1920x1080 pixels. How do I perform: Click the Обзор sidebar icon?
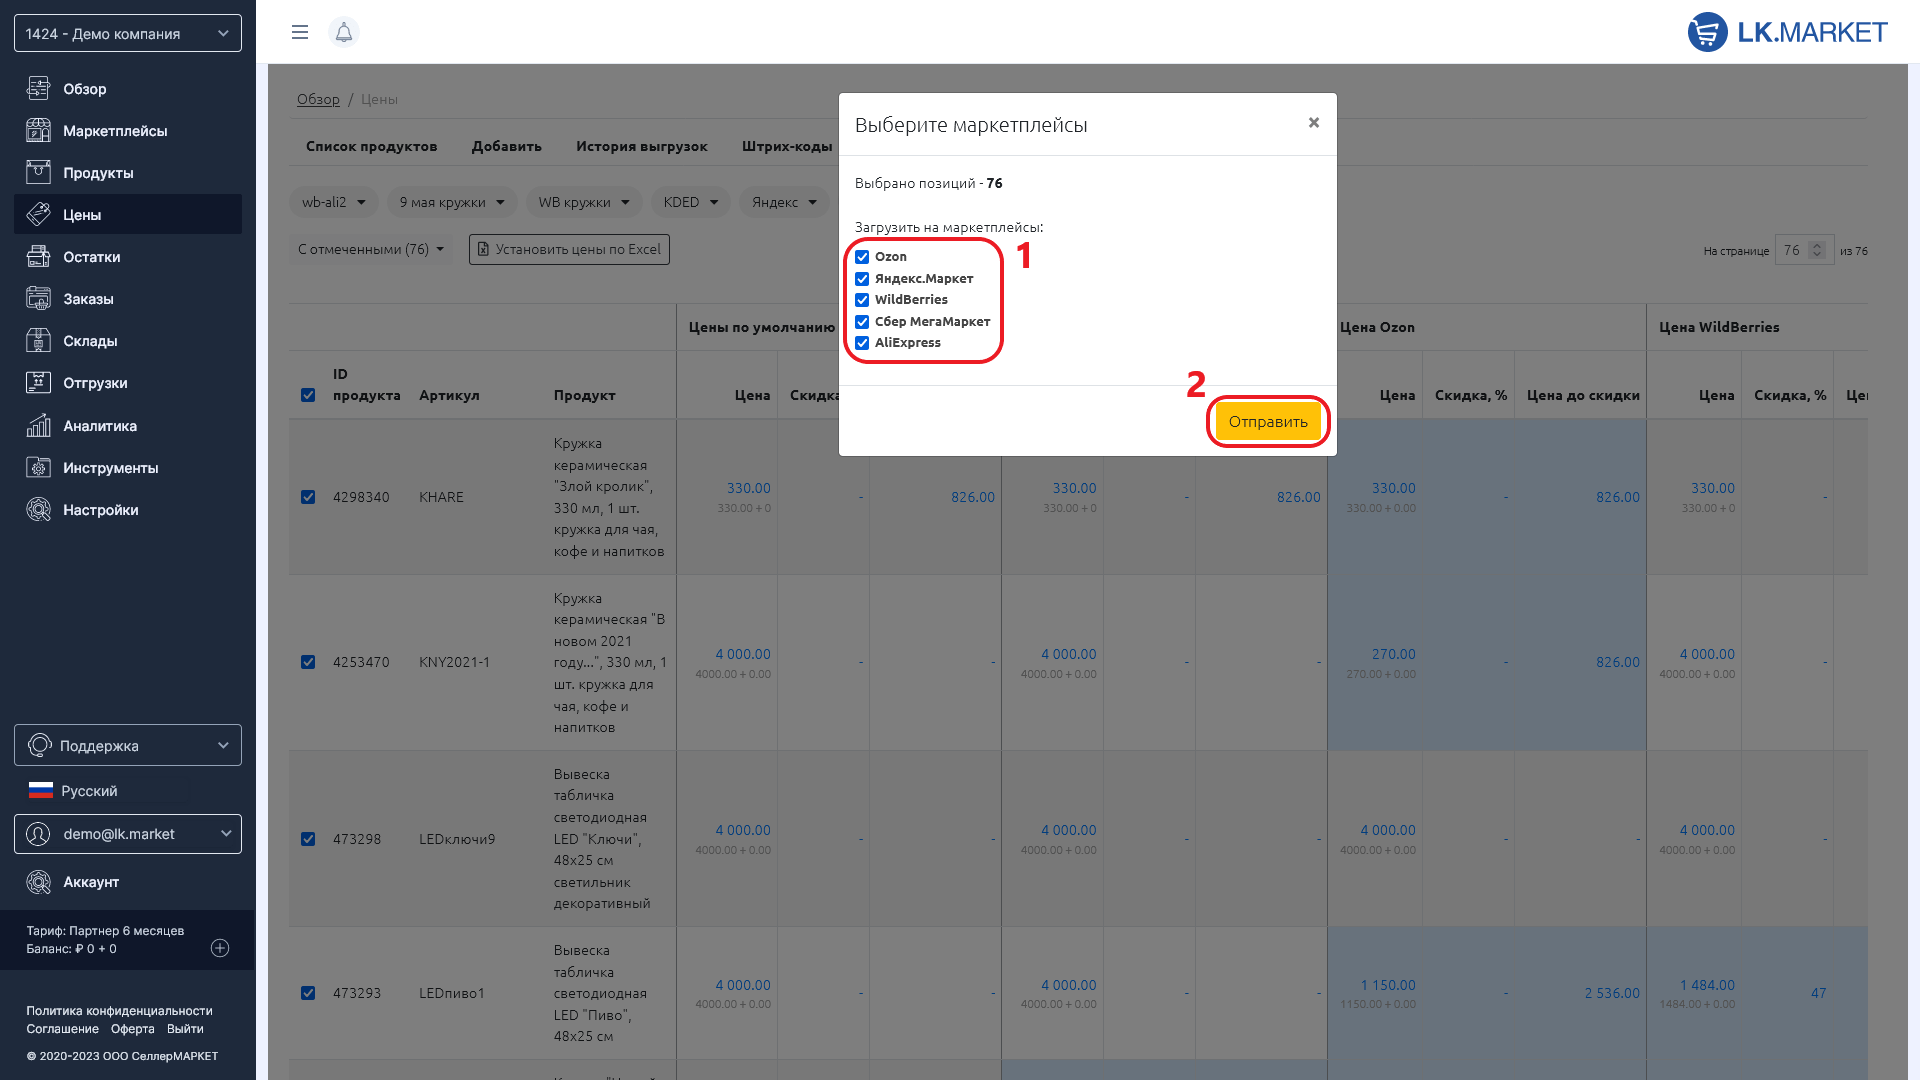point(38,88)
